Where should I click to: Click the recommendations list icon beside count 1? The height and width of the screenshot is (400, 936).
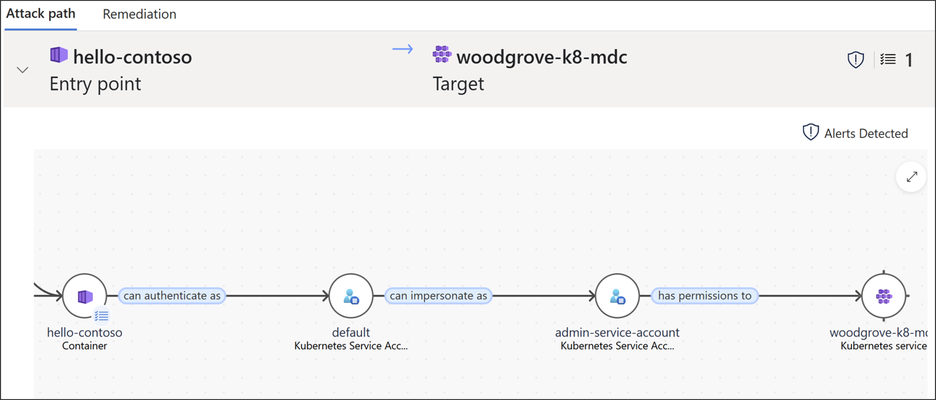(888, 60)
